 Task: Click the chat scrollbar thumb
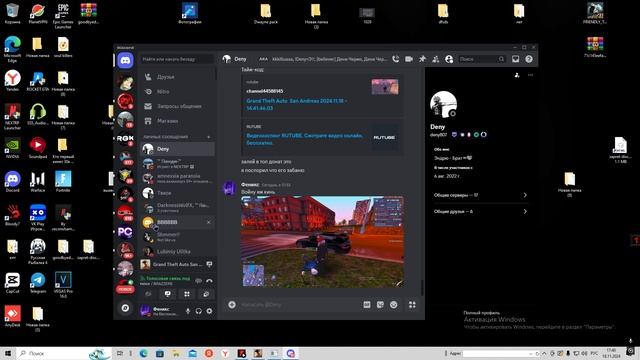click(422, 288)
